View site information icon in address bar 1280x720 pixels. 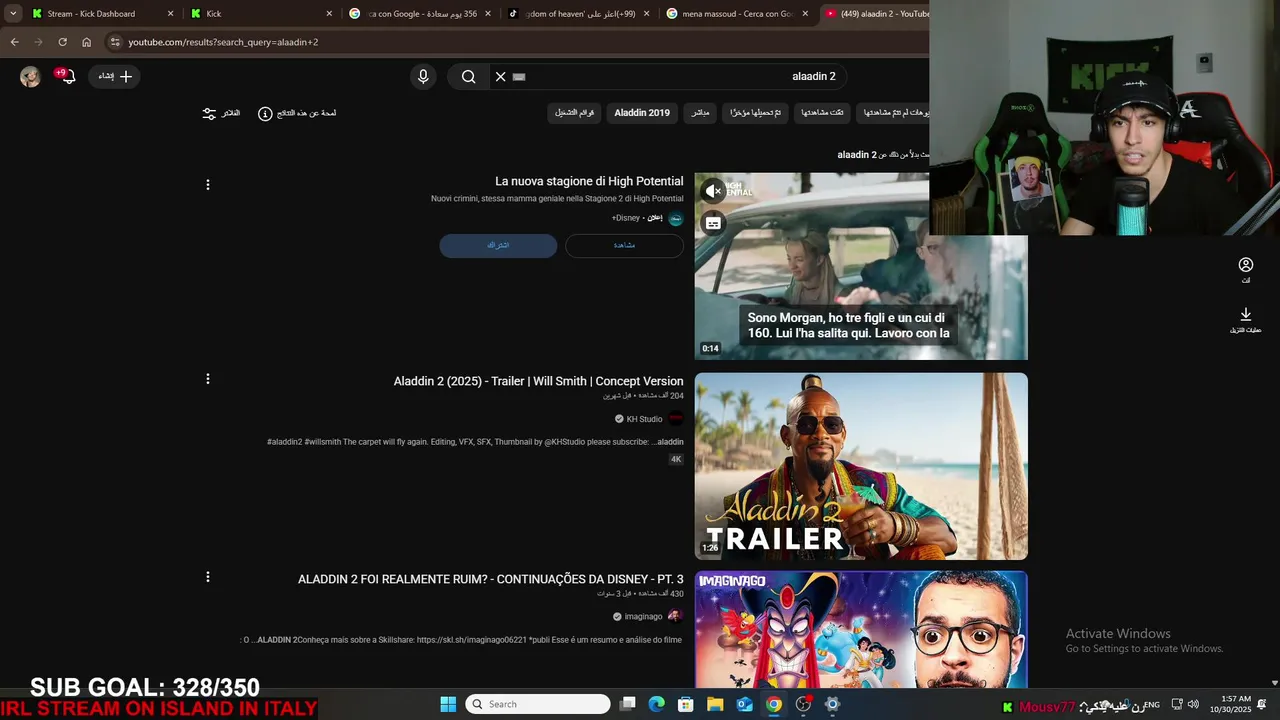(x=115, y=42)
